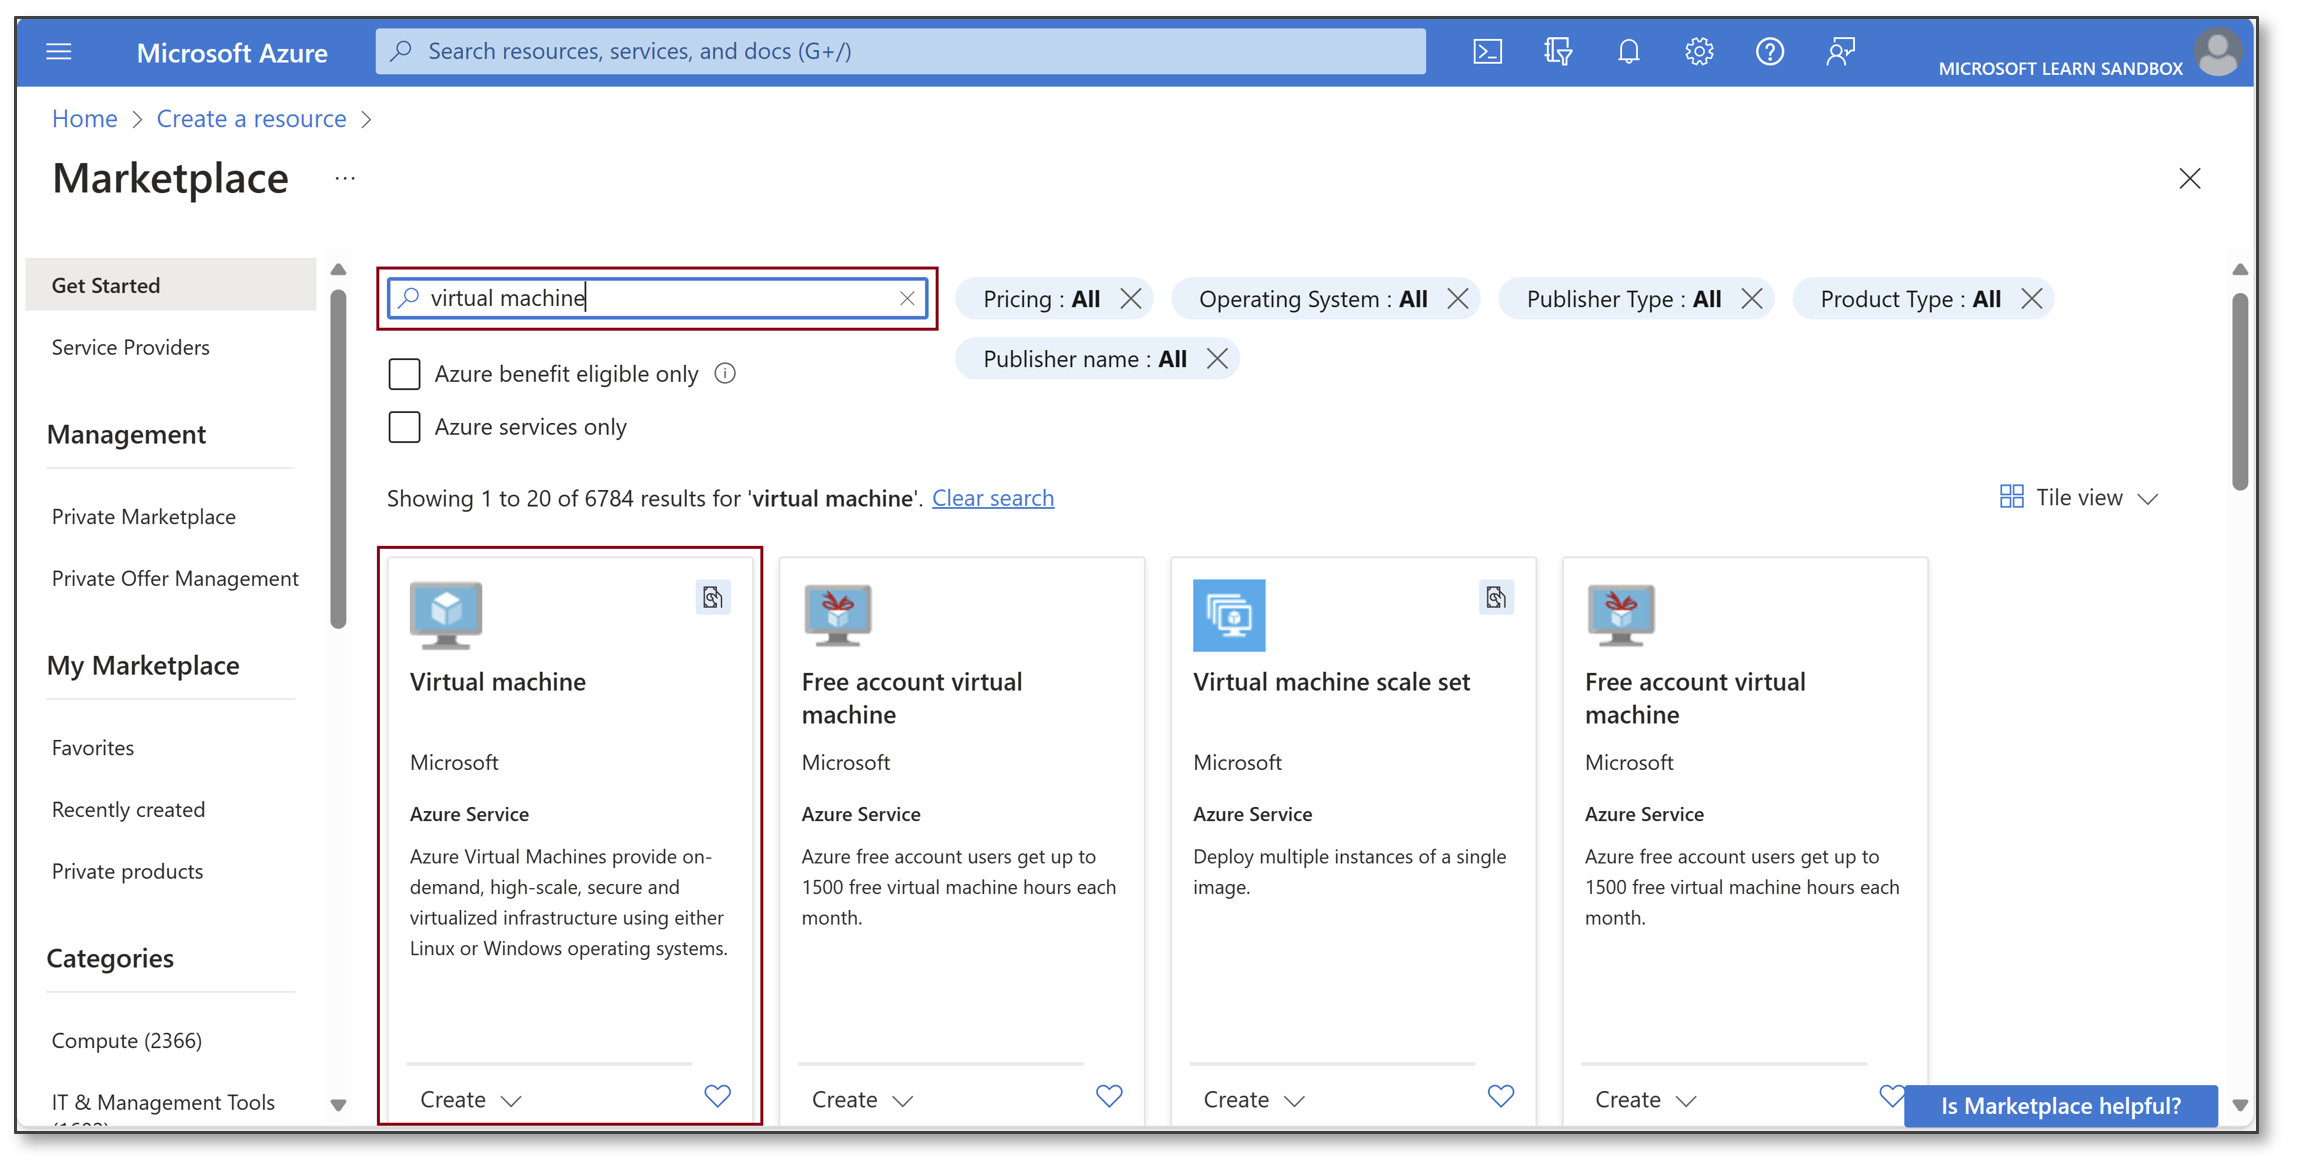Open Private Marketplace menu item
This screenshot has height=1172, width=2300.
(144, 516)
